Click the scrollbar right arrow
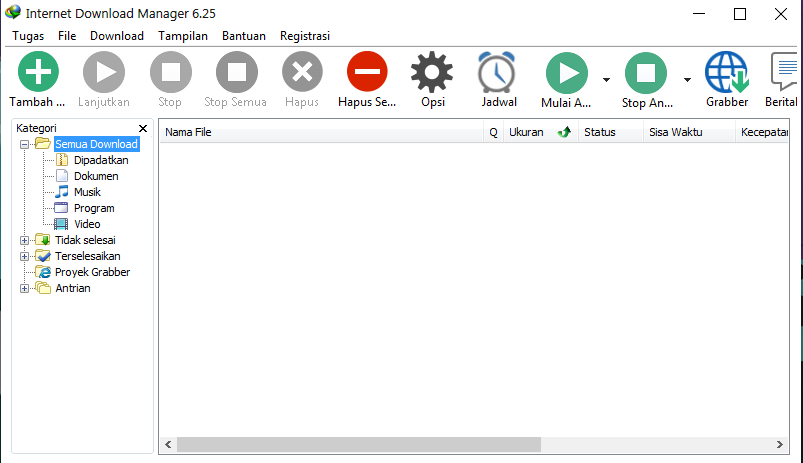The image size is (803, 463). point(779,445)
